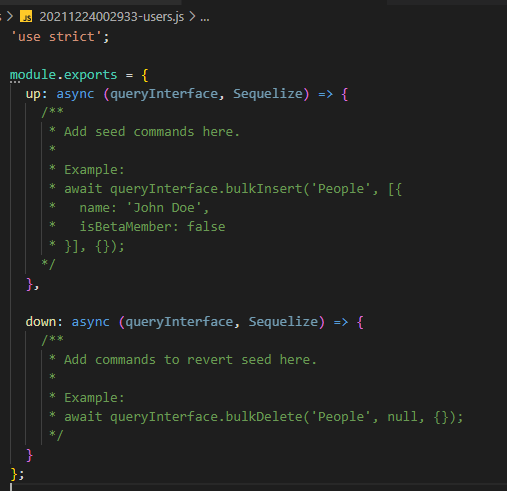This screenshot has width=507, height=491.
Task: Click the async keyword in up function
Action: point(75,94)
